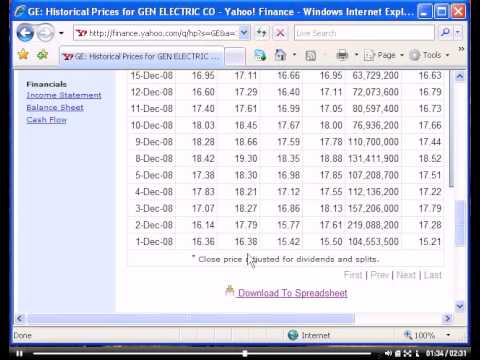Click the address bar URL field

(x=156, y=33)
